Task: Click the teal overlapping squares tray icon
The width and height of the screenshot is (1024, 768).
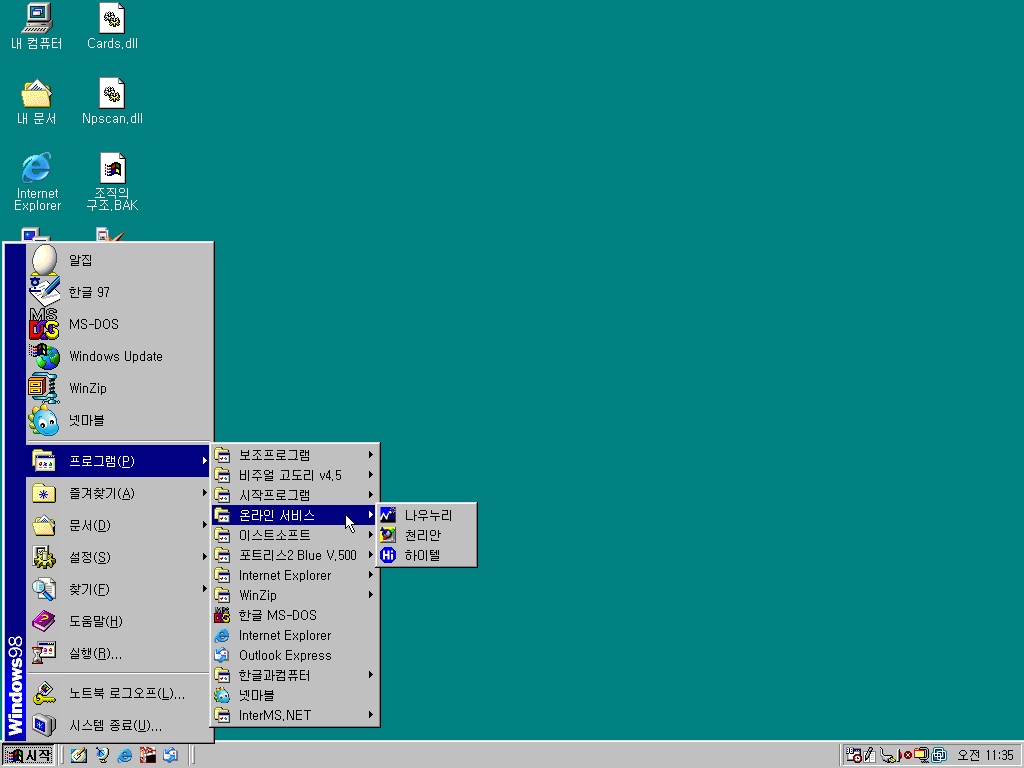Action: [938, 756]
